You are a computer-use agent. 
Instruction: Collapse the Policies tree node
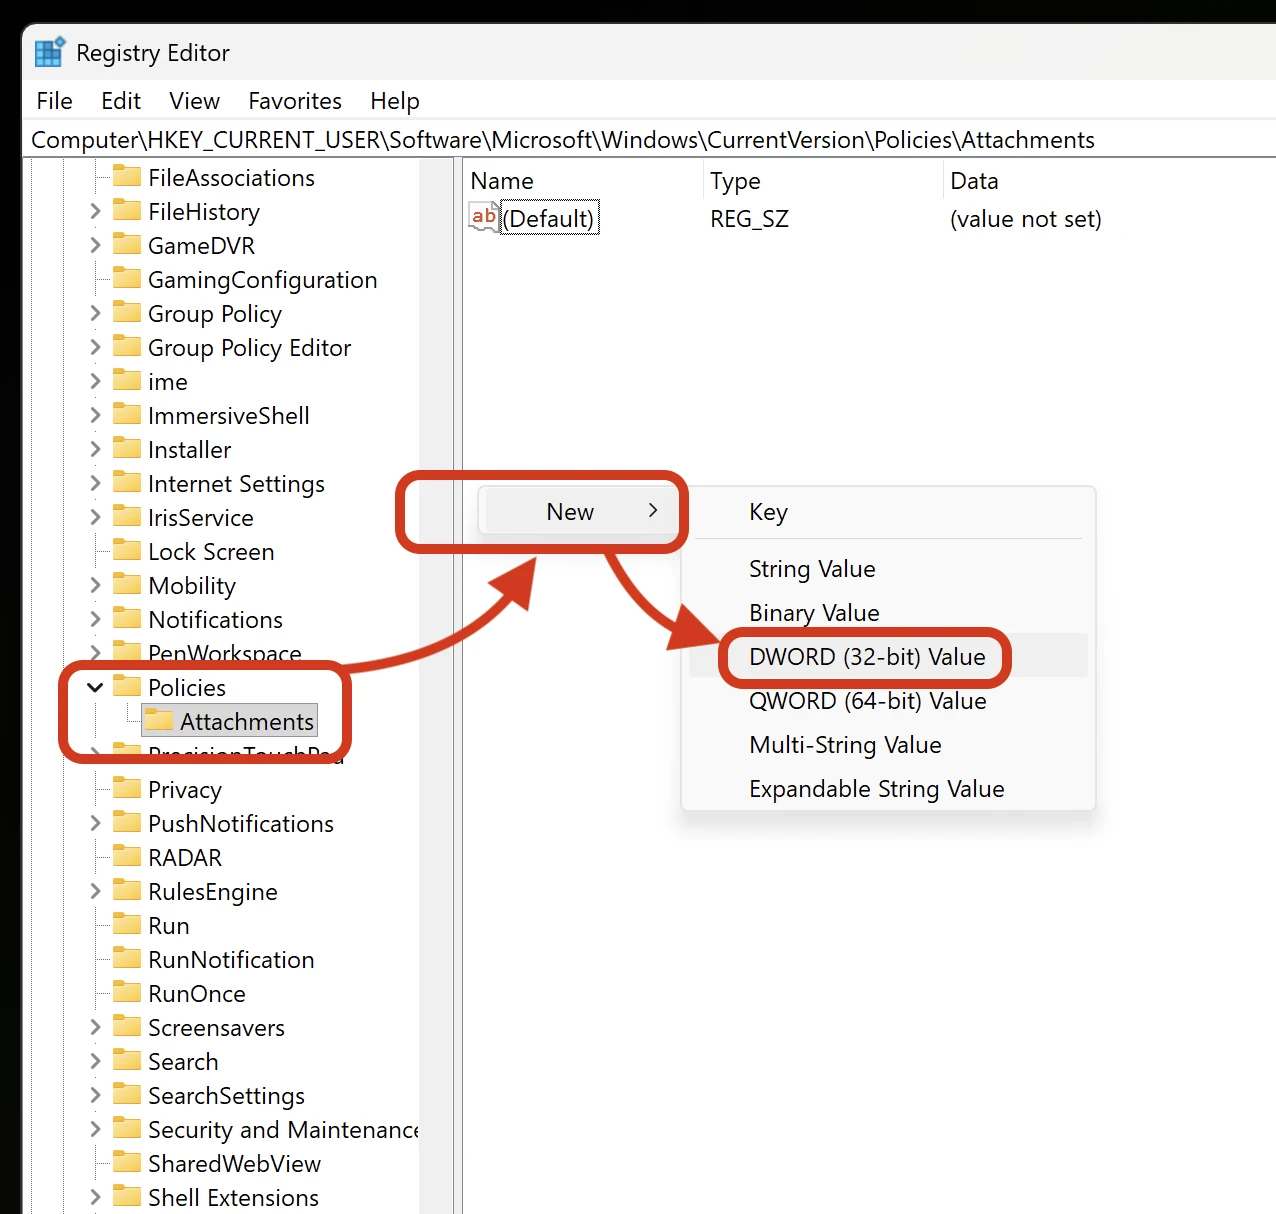pos(95,687)
